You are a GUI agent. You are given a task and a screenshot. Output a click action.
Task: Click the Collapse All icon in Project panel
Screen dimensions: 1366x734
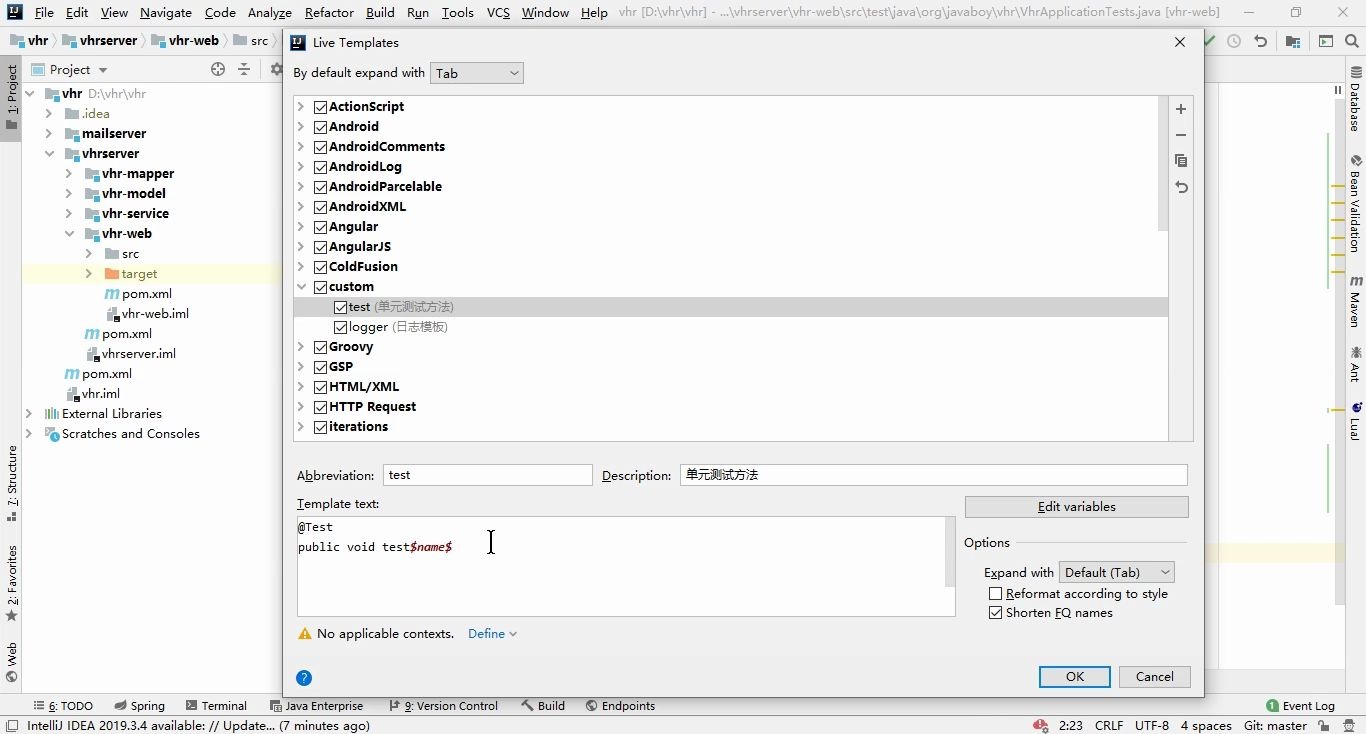pyautogui.click(x=244, y=69)
